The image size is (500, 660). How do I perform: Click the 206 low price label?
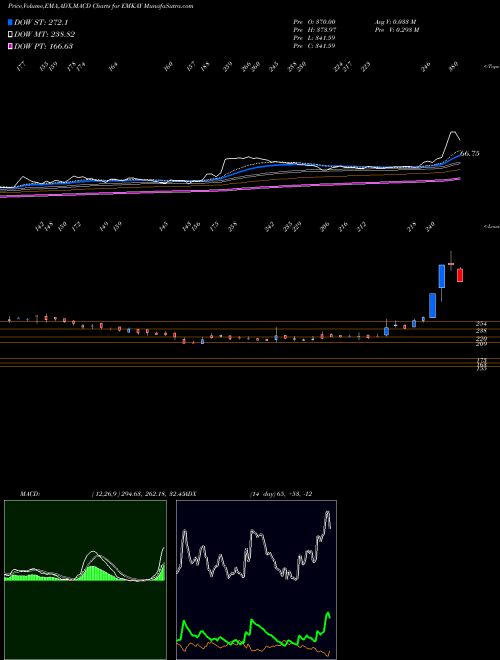324,227
